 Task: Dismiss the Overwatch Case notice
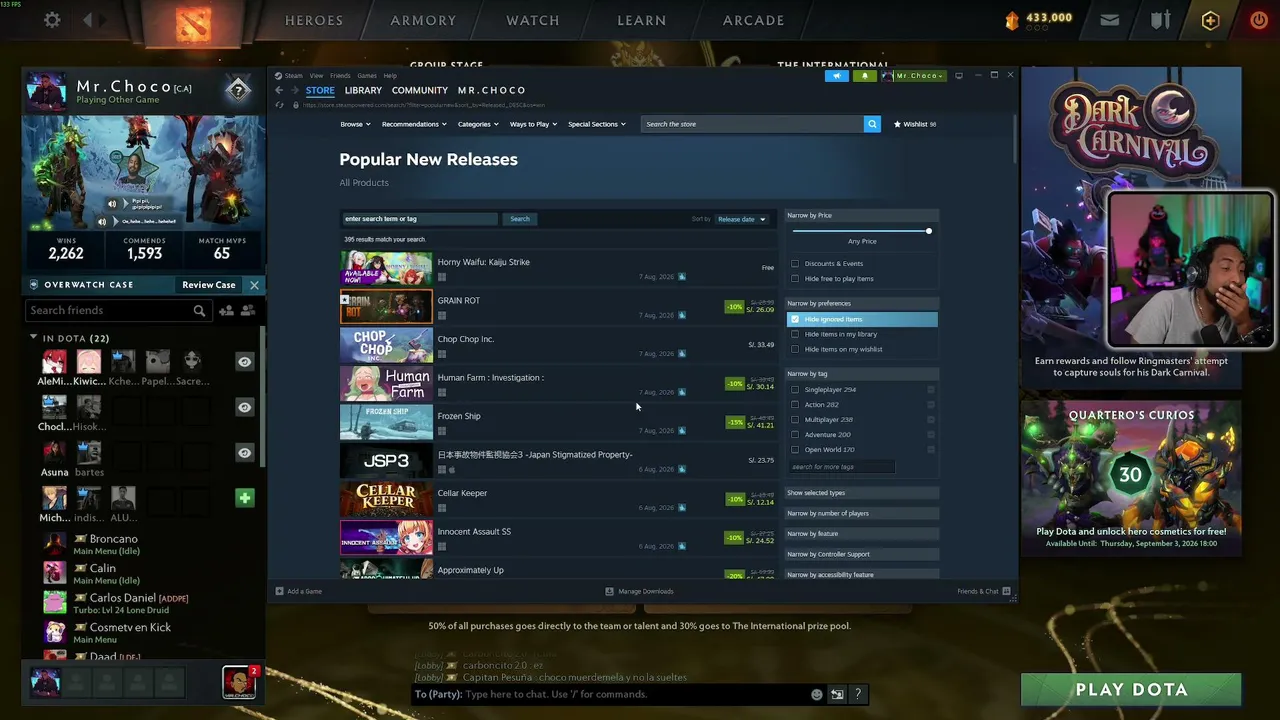[x=254, y=285]
